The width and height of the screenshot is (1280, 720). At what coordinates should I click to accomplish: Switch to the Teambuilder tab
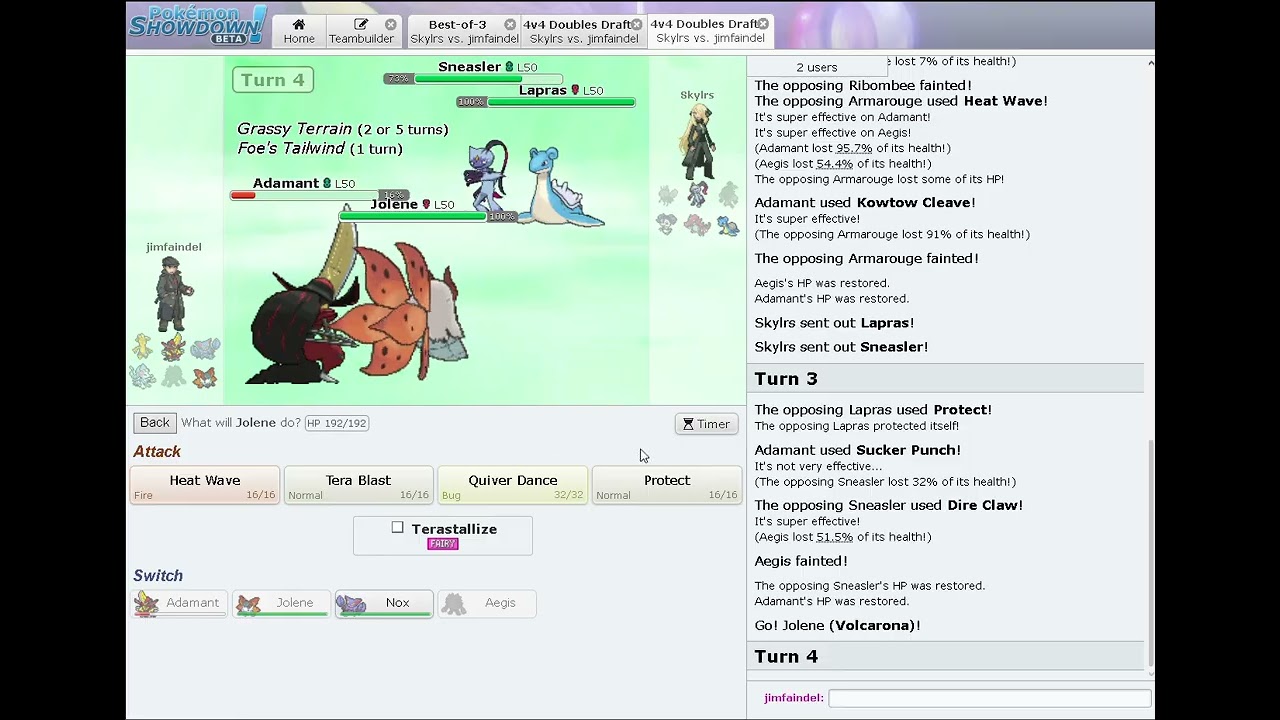[361, 30]
